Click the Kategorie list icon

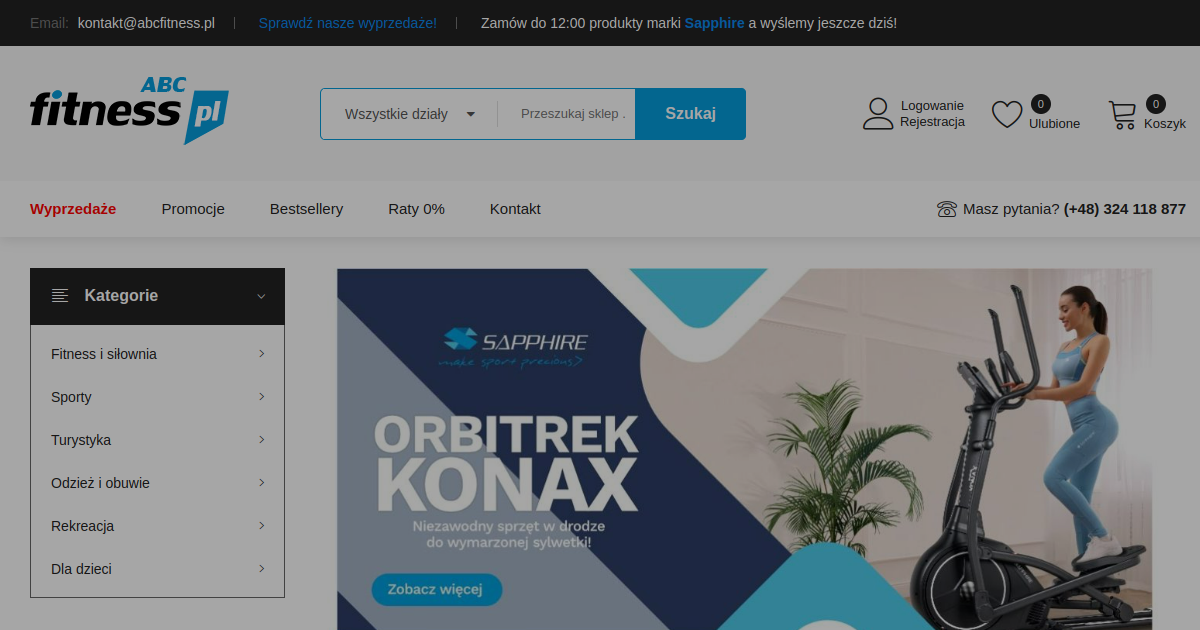click(60, 296)
